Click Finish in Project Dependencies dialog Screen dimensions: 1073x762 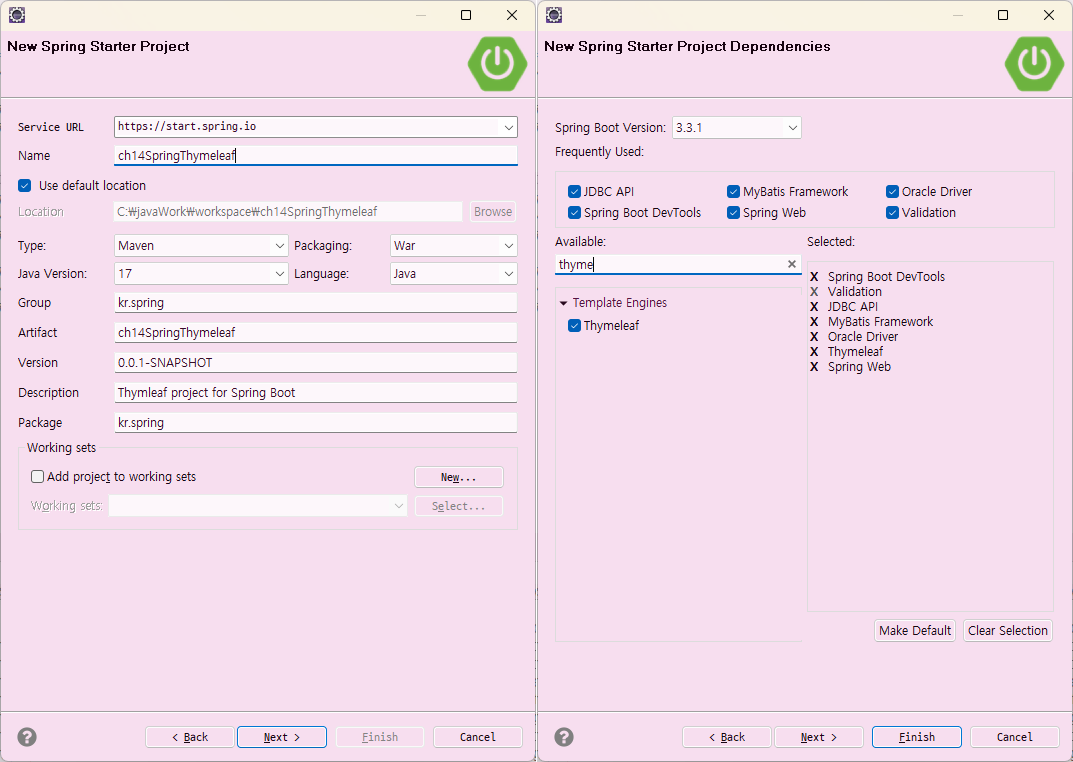tap(917, 737)
